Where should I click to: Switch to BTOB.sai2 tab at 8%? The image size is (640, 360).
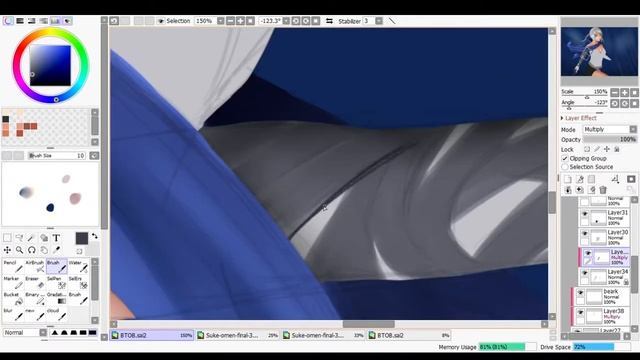409,335
